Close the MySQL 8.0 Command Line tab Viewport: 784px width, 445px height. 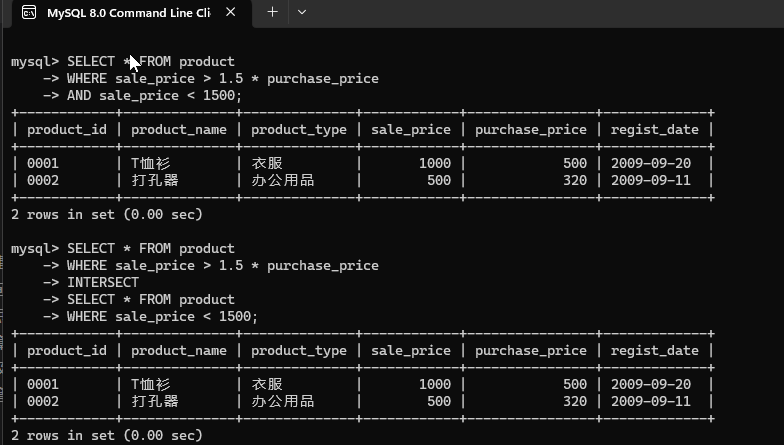(232, 13)
